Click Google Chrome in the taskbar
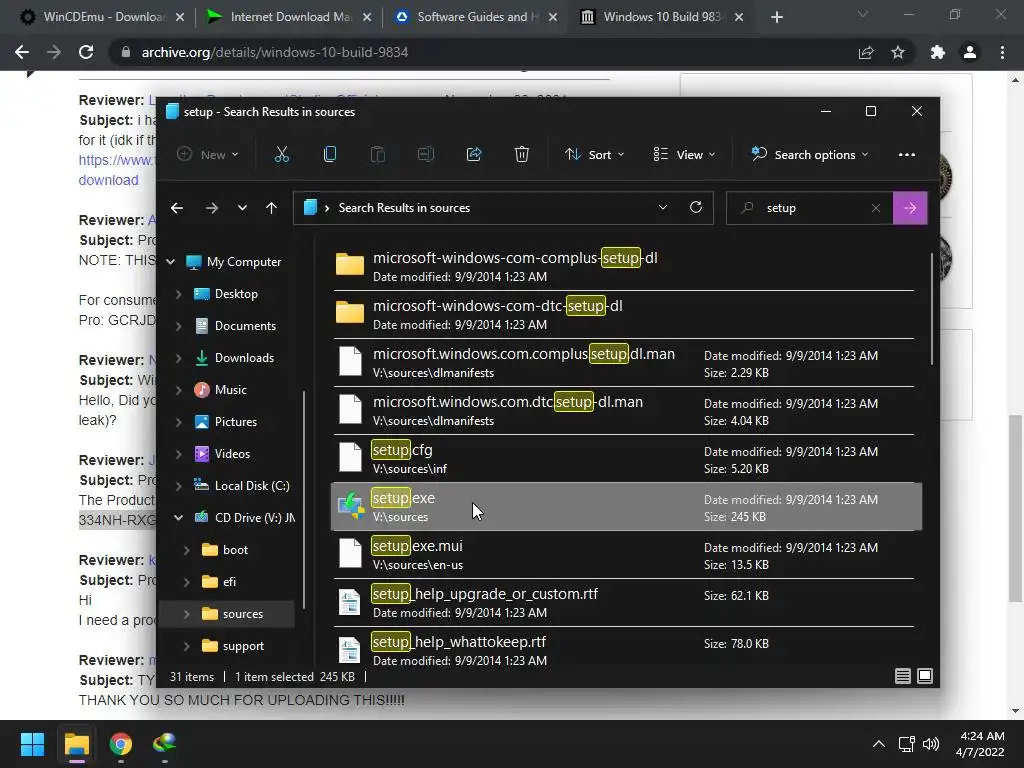This screenshot has width=1024, height=768. point(121,744)
